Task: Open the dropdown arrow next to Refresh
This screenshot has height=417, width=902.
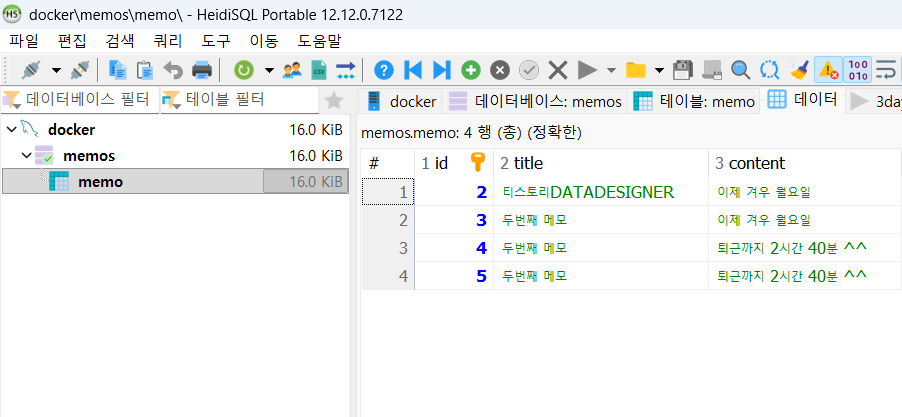Action: tap(269, 70)
